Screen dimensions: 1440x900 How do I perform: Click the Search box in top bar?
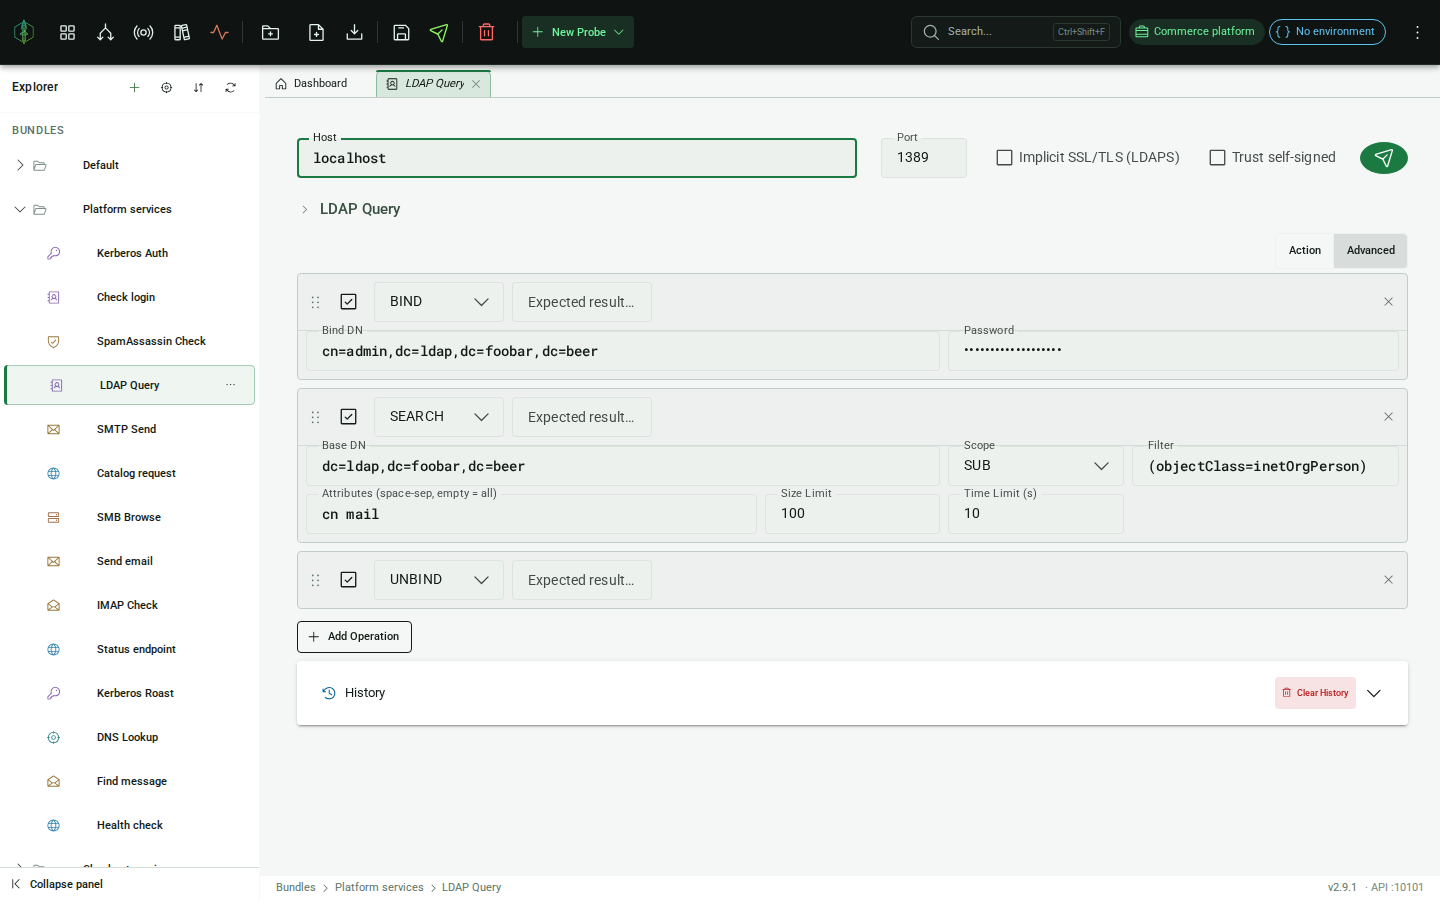pos(1015,32)
